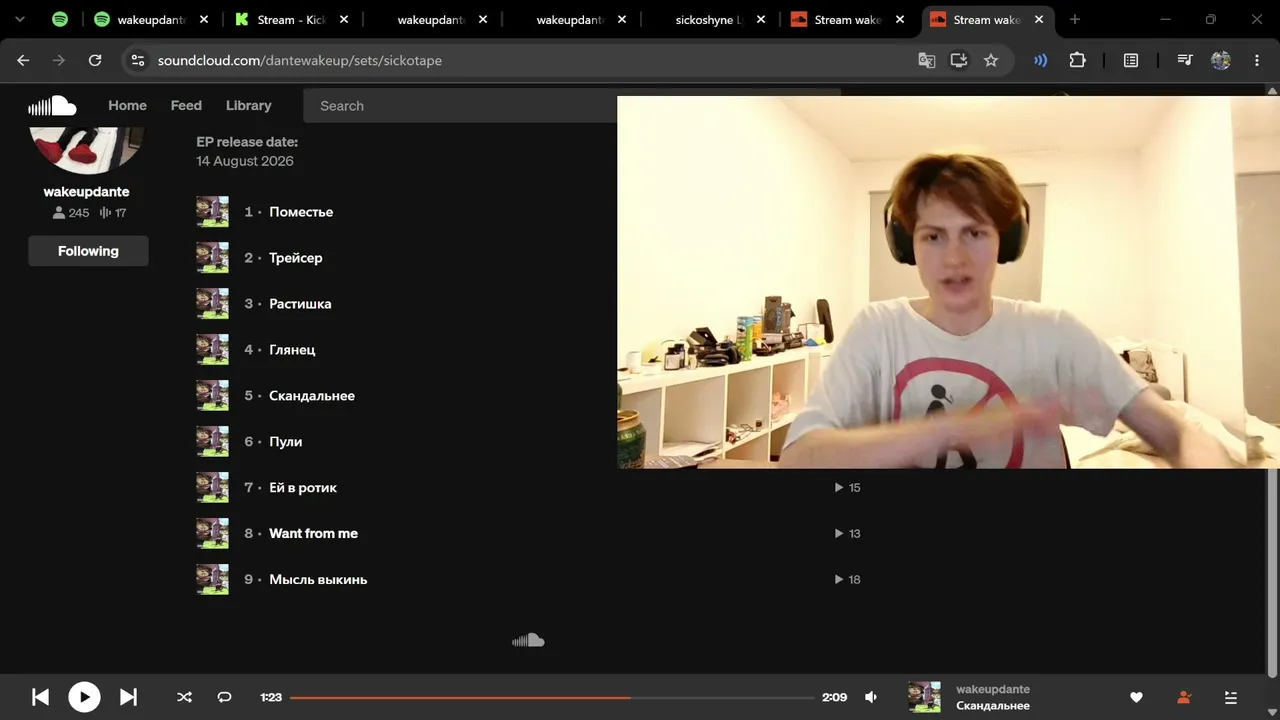This screenshot has height=720, width=1280.
Task: Switch to the Stream - Kick tab
Action: [290, 19]
